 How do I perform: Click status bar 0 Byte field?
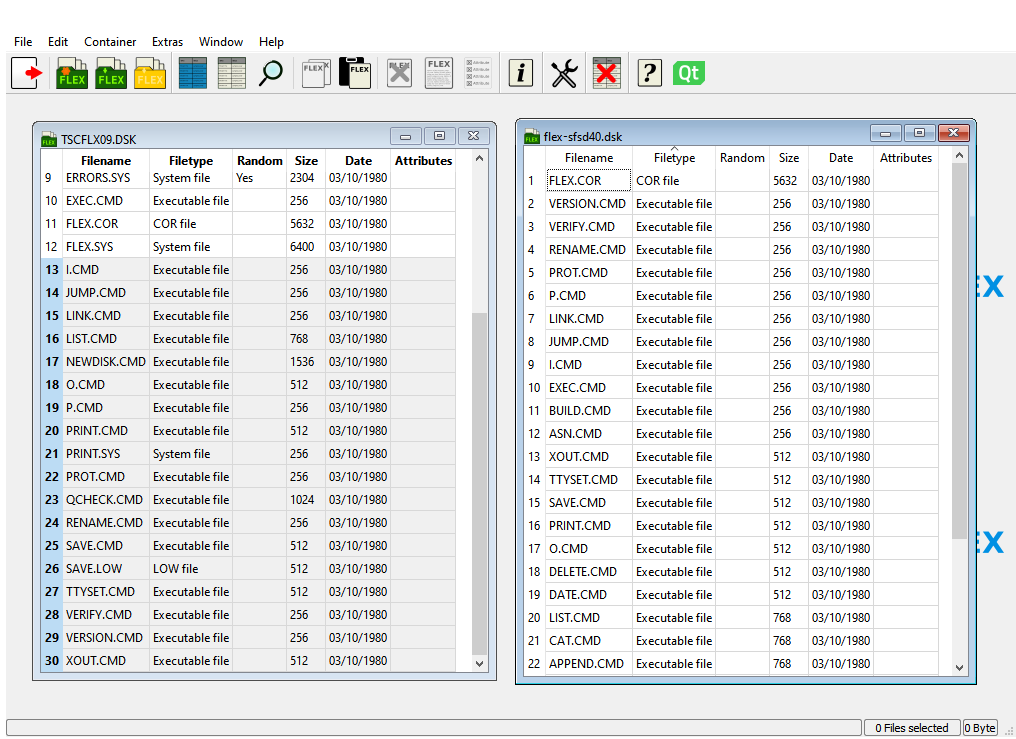click(x=980, y=727)
